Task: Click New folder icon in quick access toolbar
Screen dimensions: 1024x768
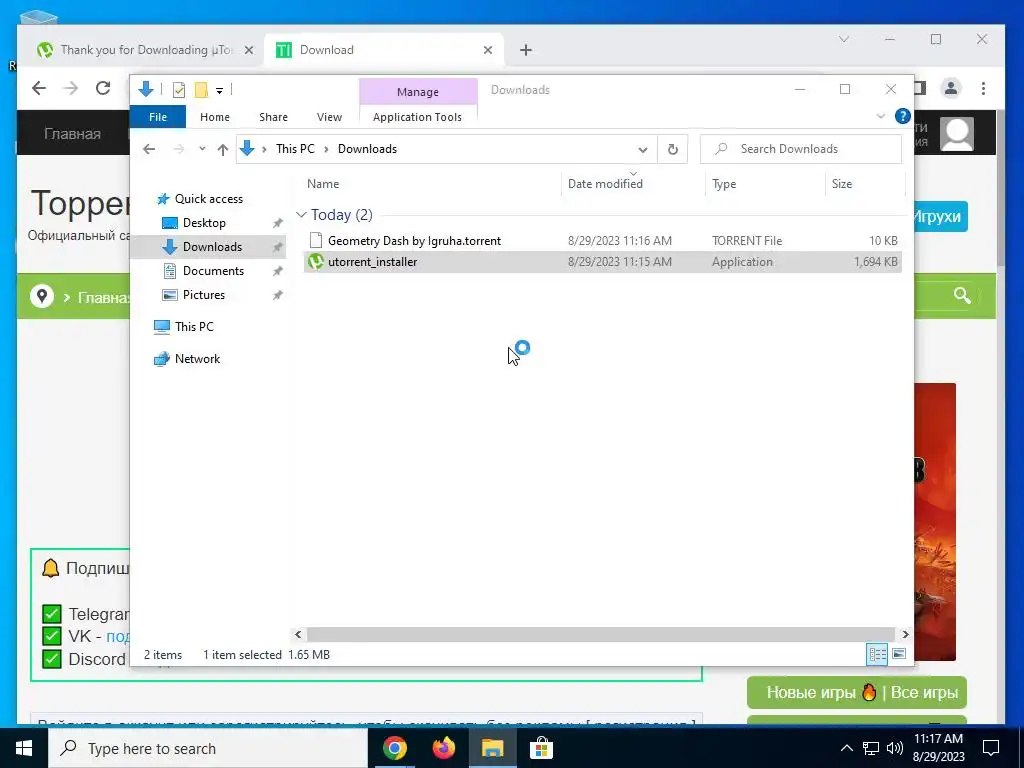Action: click(x=202, y=90)
